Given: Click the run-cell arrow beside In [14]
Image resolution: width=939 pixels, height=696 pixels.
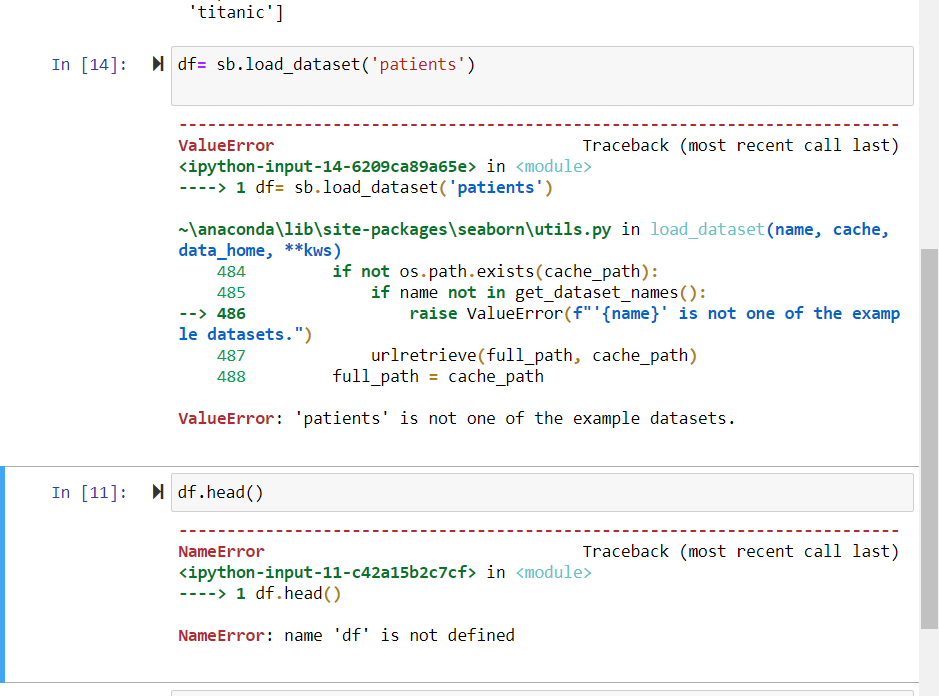Looking at the screenshot, I should [156, 63].
